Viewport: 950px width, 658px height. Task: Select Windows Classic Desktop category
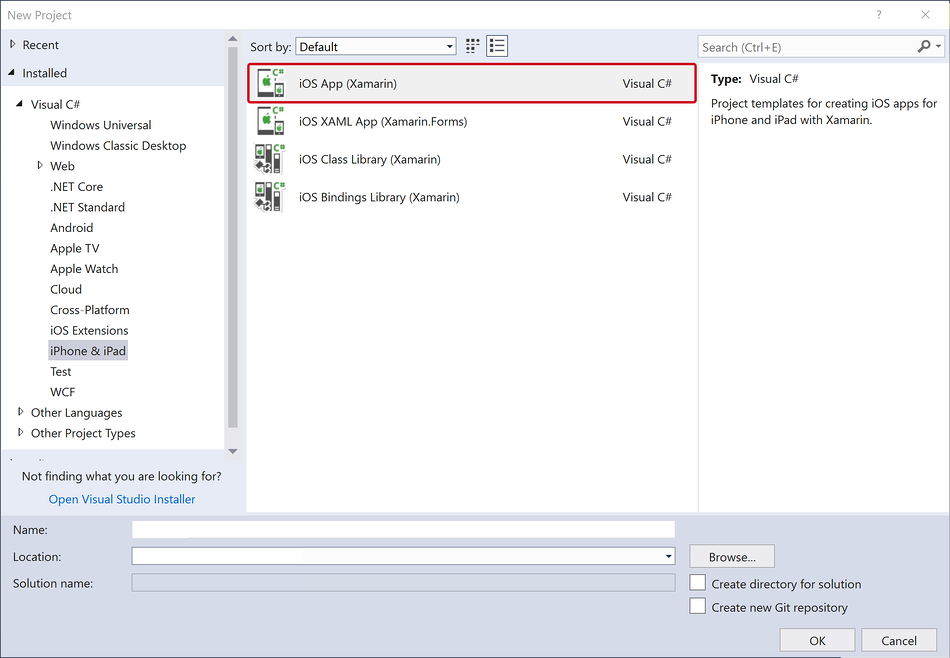pyautogui.click(x=118, y=145)
